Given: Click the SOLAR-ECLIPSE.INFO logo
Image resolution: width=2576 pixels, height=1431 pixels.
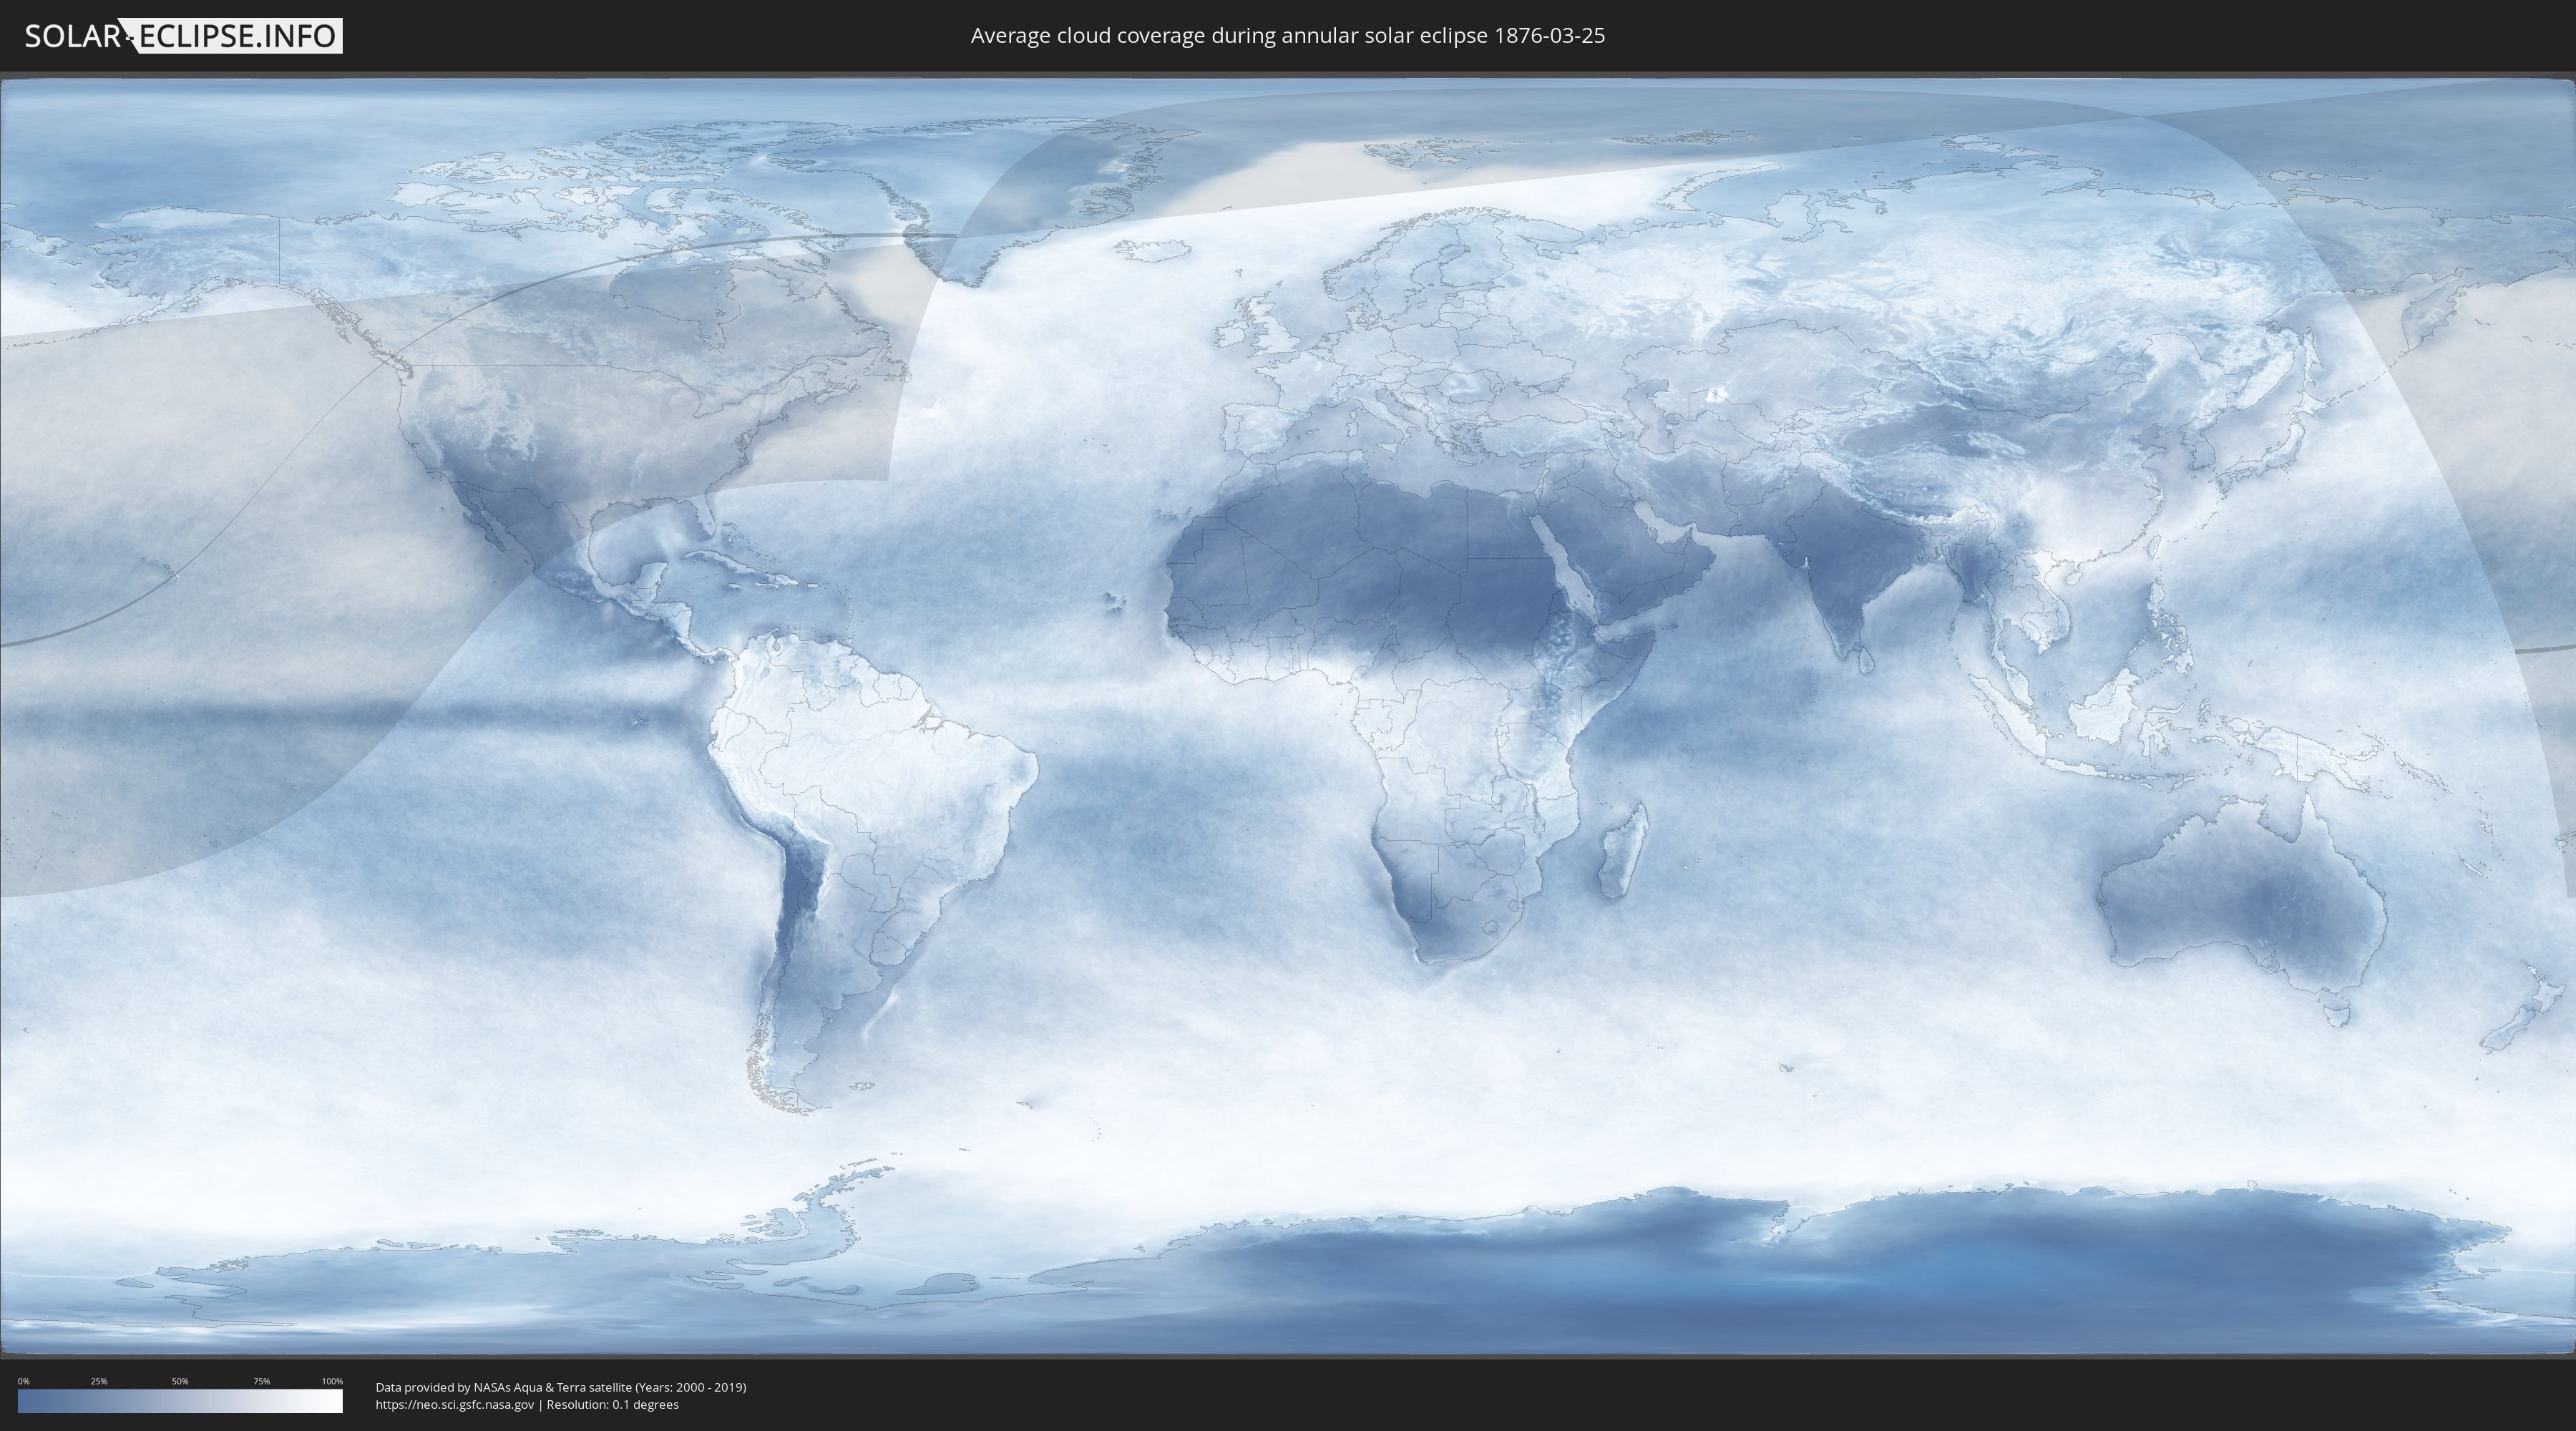Looking at the screenshot, I should coord(183,36).
